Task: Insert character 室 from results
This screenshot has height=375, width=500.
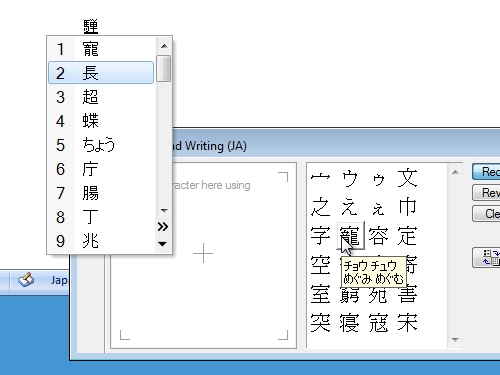Action: pos(320,294)
